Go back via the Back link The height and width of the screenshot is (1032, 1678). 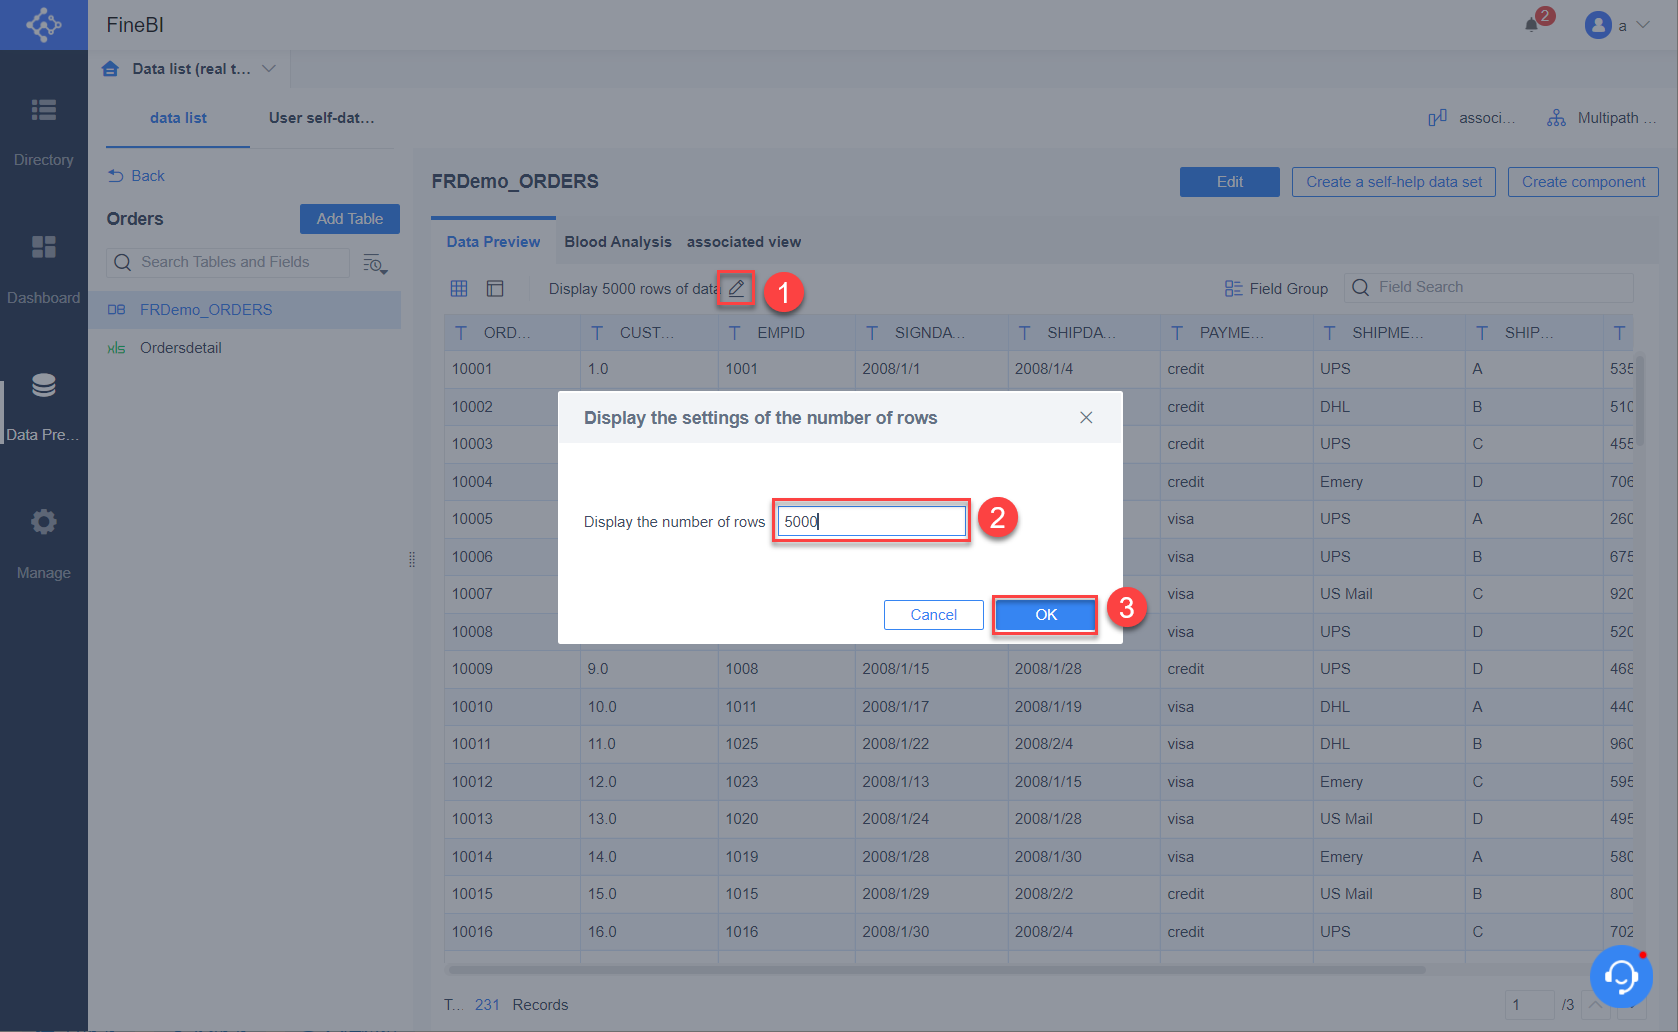point(137,176)
